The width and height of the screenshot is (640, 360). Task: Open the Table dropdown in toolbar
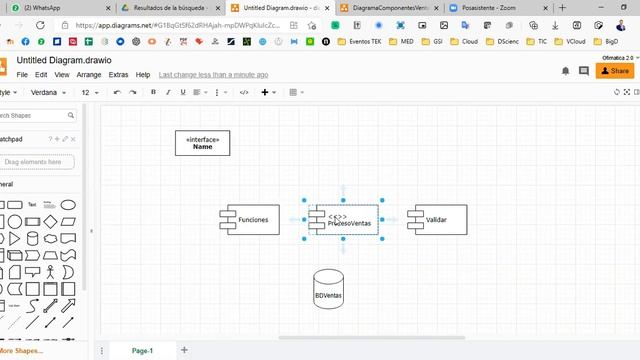[x=296, y=92]
